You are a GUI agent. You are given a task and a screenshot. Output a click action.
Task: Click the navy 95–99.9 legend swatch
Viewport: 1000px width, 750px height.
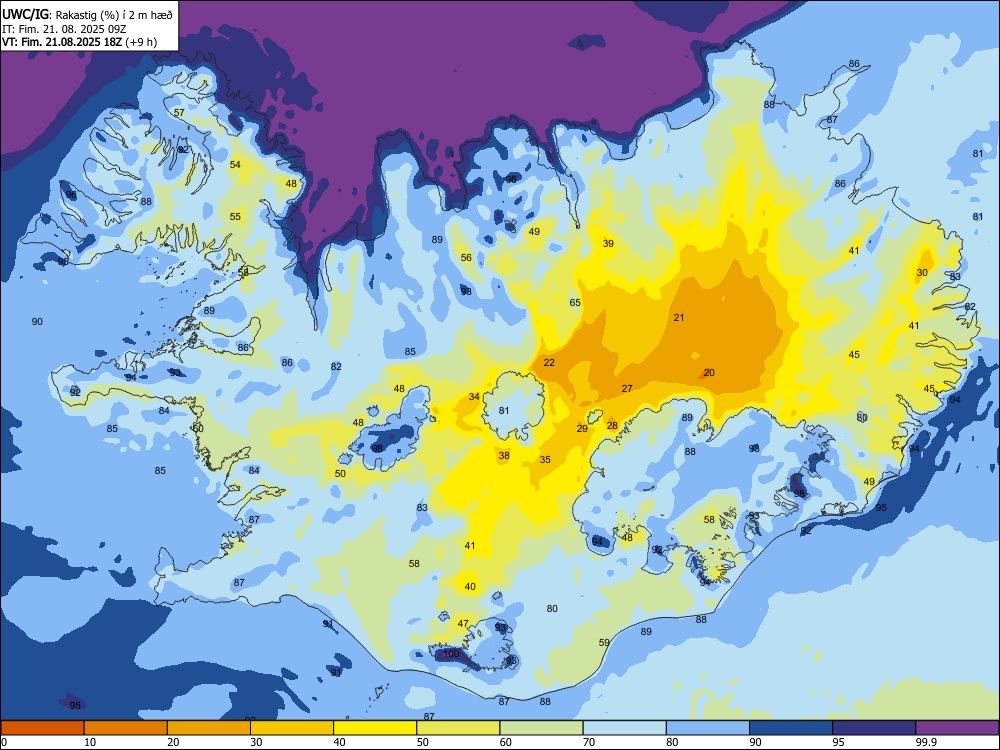[874, 728]
